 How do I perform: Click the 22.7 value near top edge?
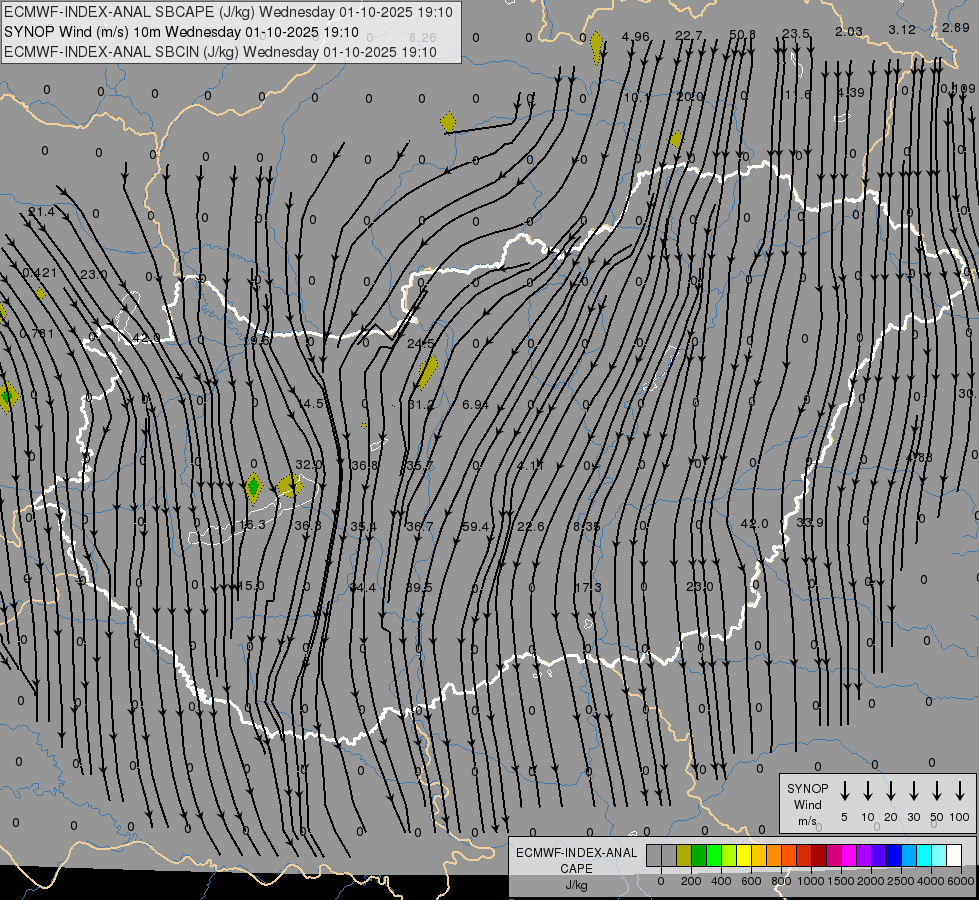point(689,36)
